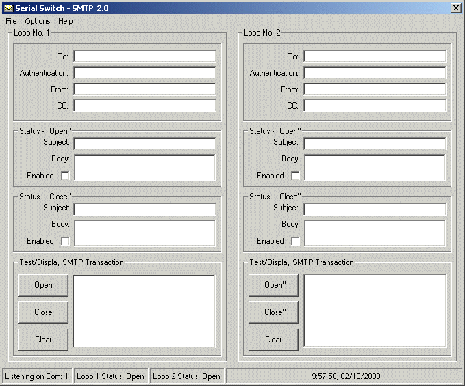Click Loop 2 Status Close Subject field
The image size is (465, 386).
(375, 209)
